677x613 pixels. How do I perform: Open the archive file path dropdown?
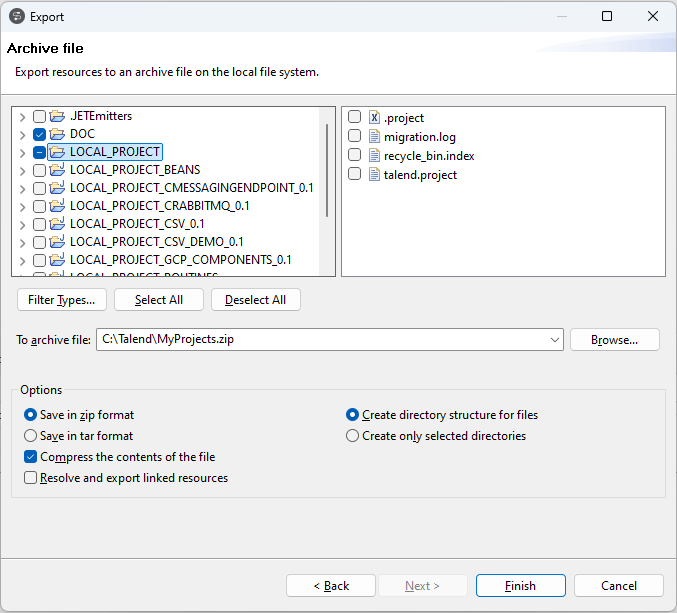click(555, 340)
